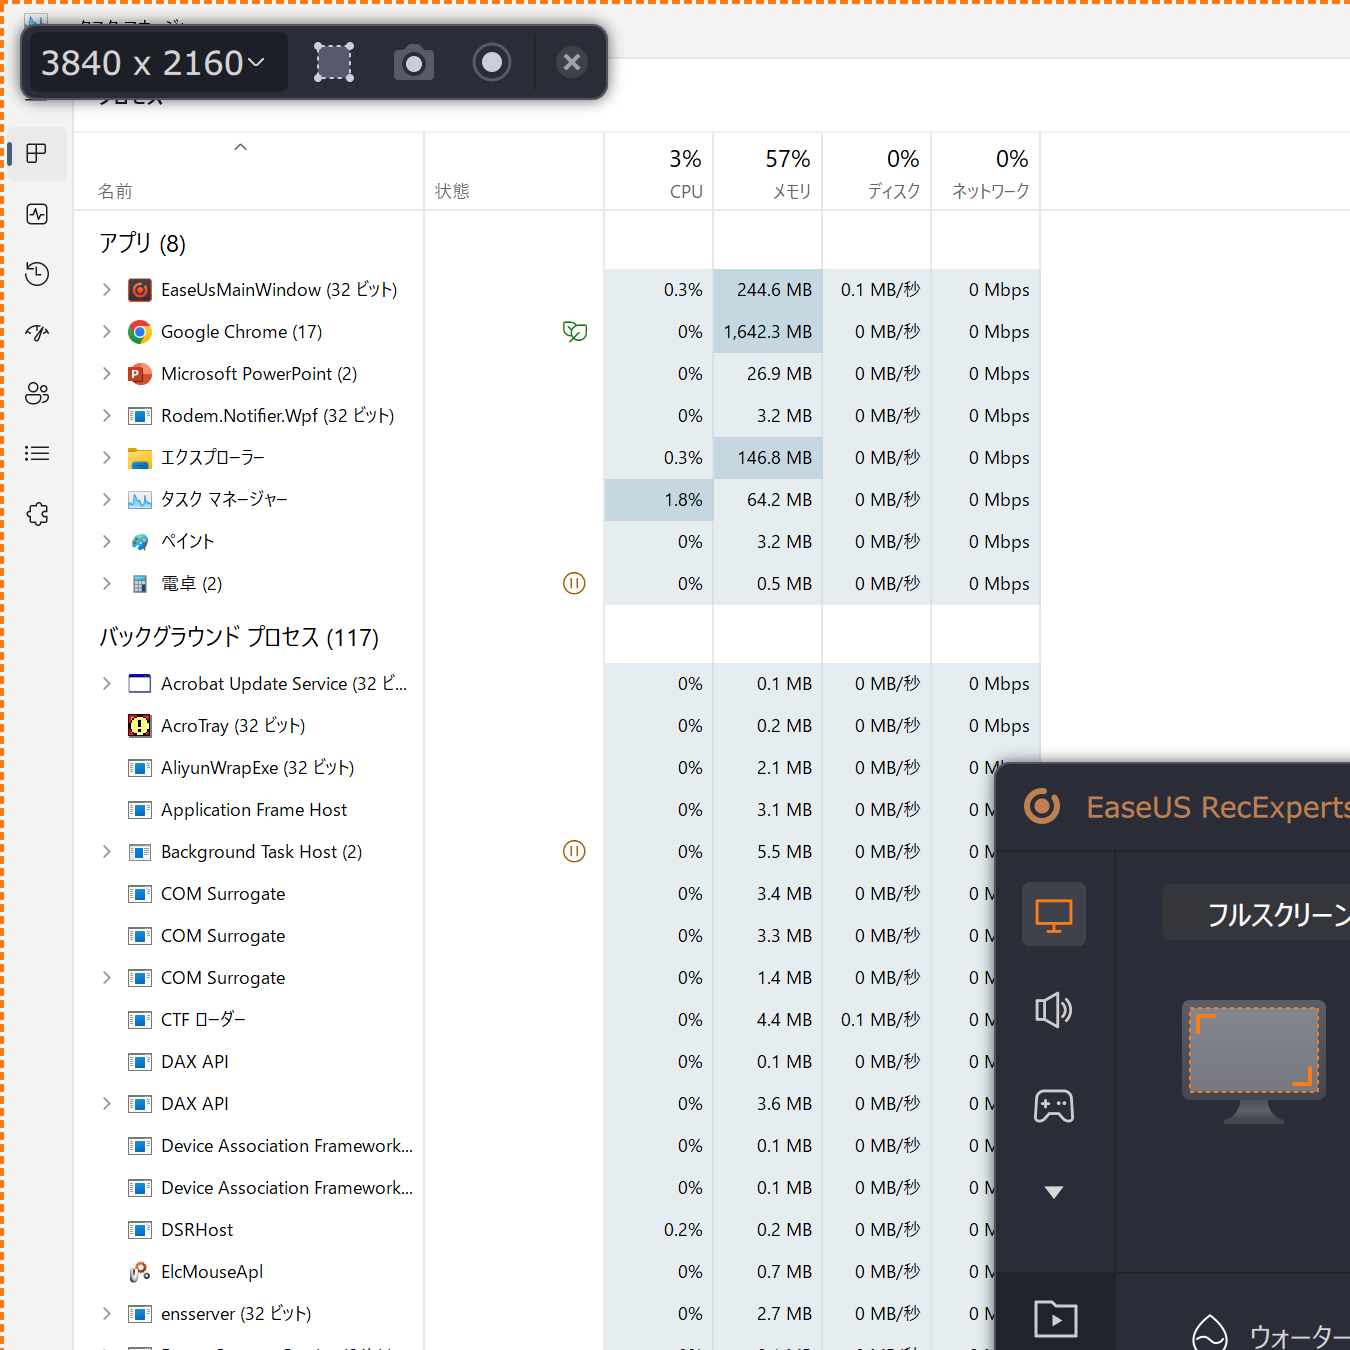Select the audio recording speaker icon in RecExperts
This screenshot has height=1350, width=1350.
click(x=1054, y=1010)
